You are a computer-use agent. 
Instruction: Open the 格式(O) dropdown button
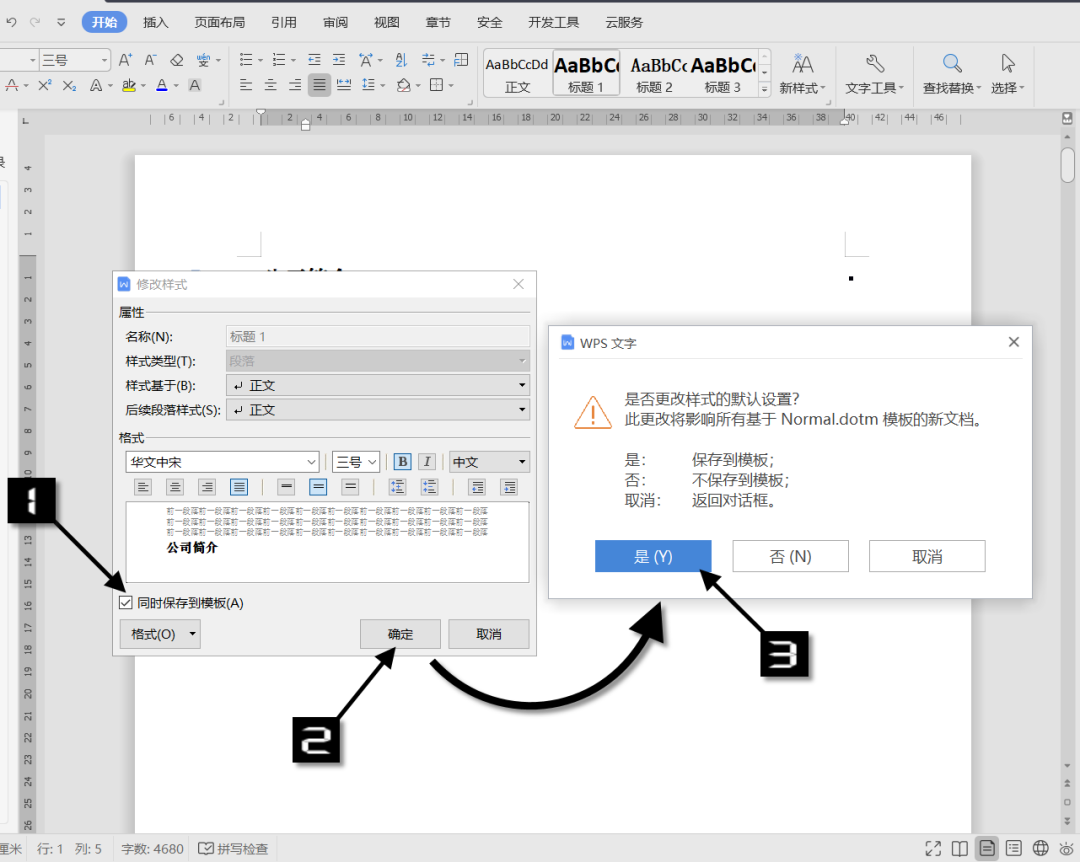pos(160,634)
